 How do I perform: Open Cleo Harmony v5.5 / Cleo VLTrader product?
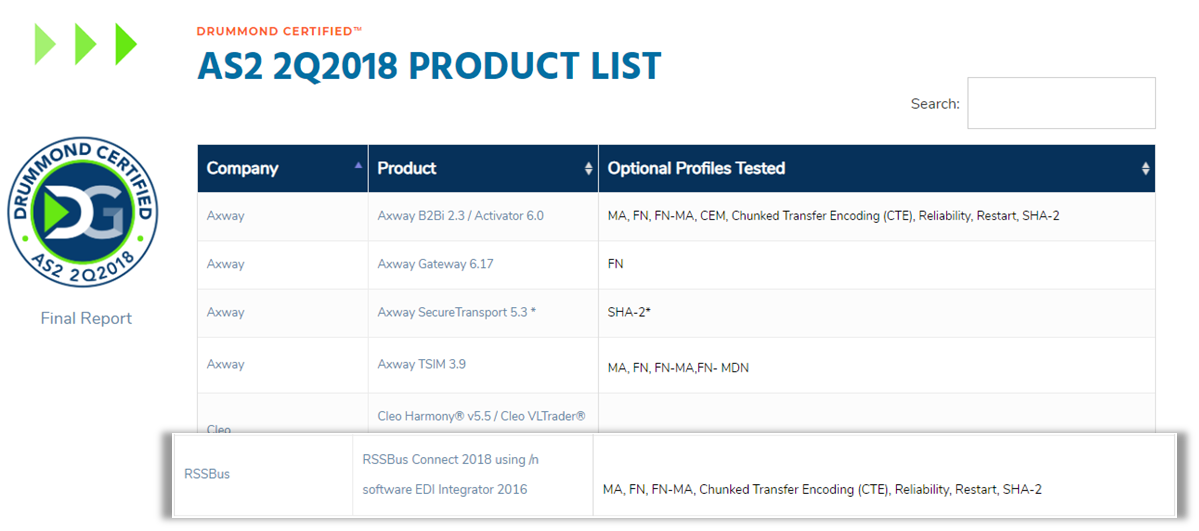point(482,416)
